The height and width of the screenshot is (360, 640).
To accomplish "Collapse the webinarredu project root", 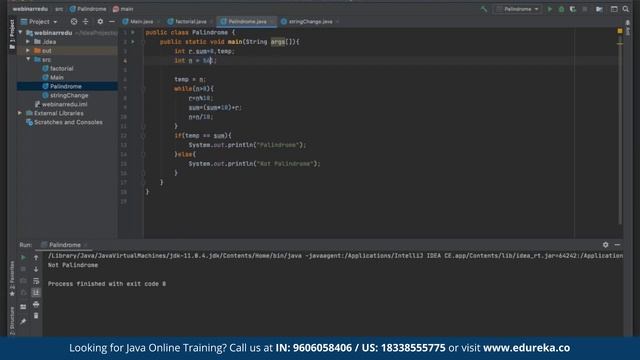I will point(20,33).
